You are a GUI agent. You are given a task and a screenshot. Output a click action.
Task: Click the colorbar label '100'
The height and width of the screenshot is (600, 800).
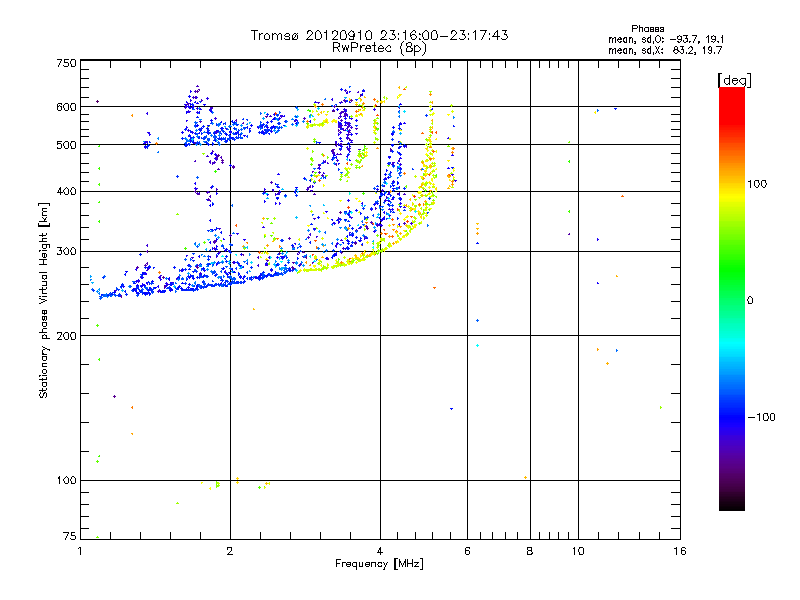[x=757, y=184]
